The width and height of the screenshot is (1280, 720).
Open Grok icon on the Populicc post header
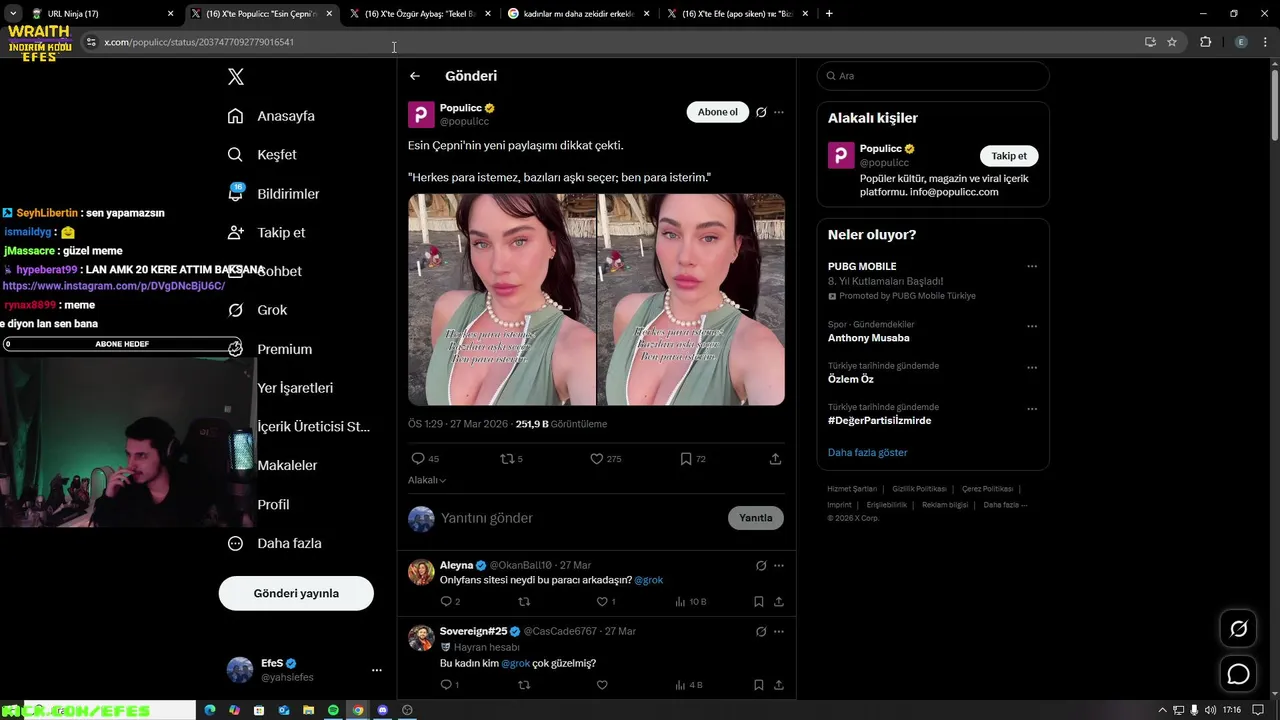[761, 112]
